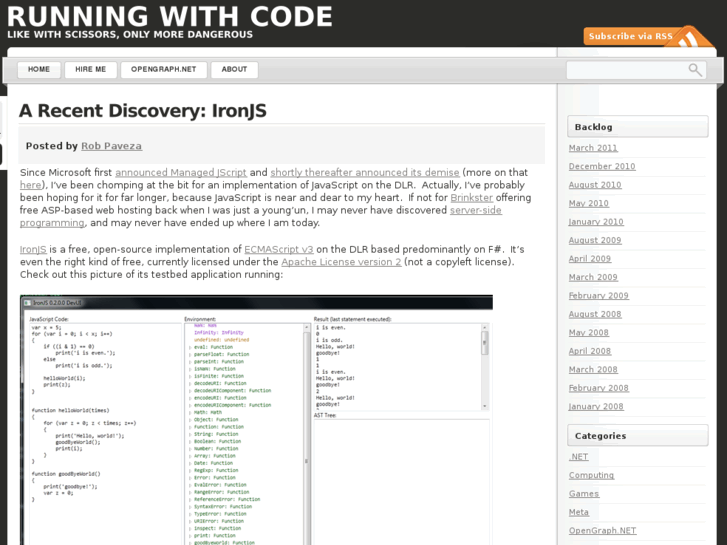Open August 2010 archive
The width and height of the screenshot is (727, 545).
pyautogui.click(x=595, y=185)
